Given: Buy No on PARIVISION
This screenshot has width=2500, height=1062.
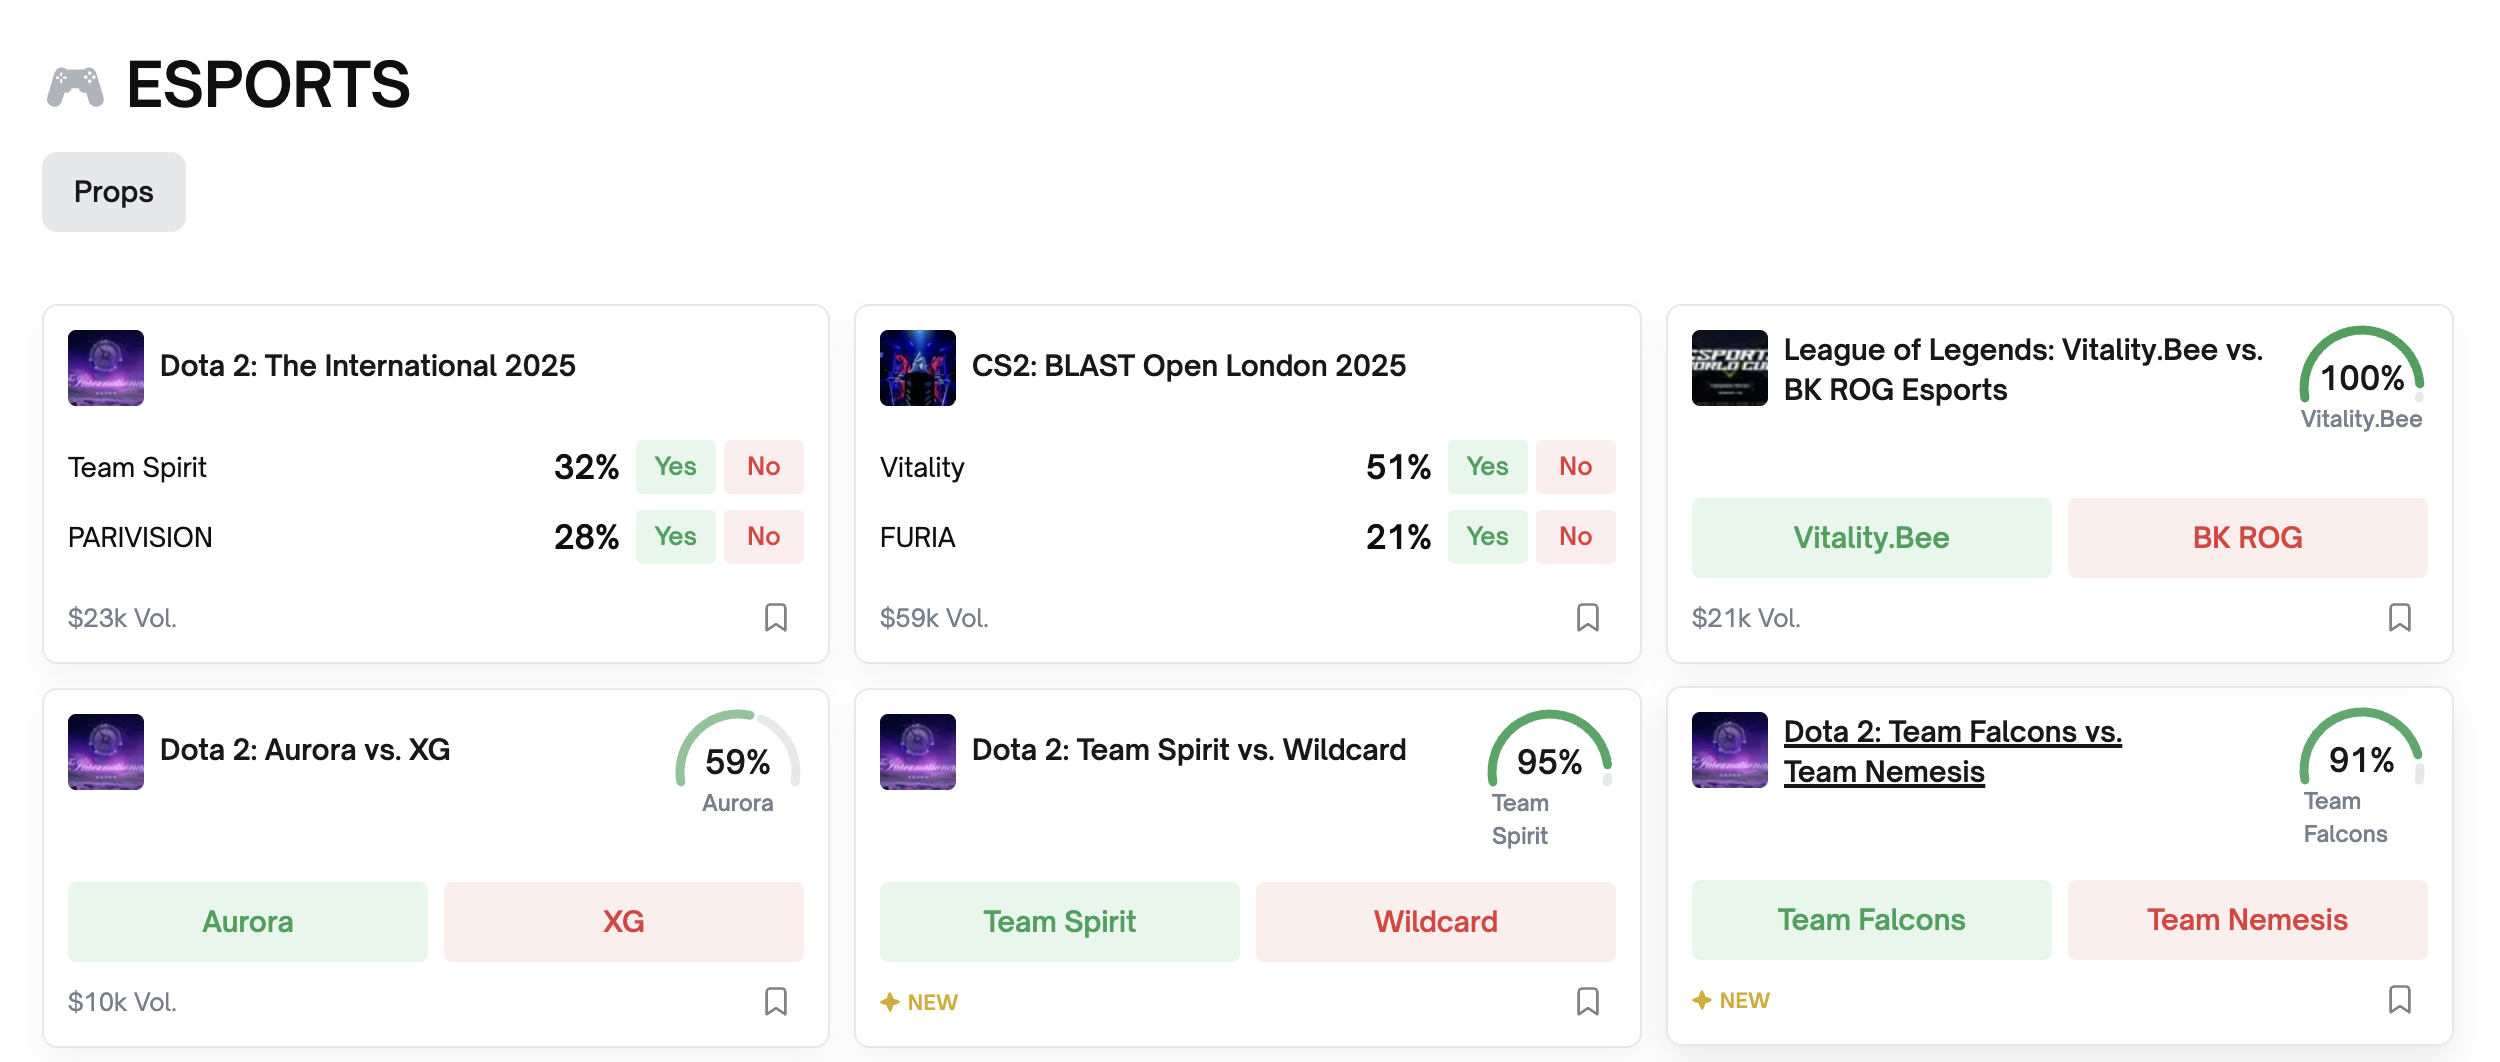Looking at the screenshot, I should coord(764,537).
